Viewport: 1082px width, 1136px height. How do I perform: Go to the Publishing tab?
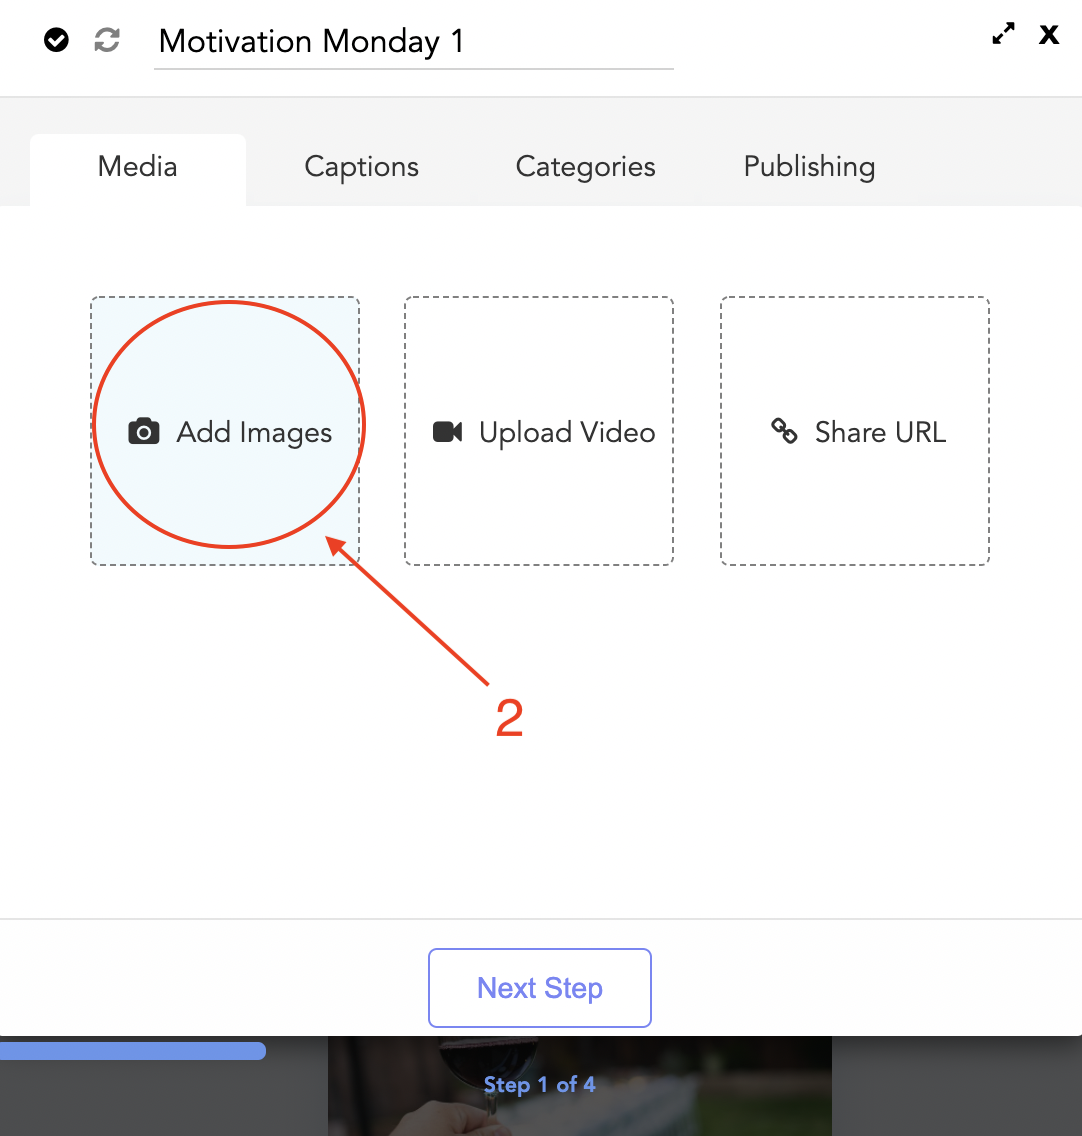coord(809,166)
